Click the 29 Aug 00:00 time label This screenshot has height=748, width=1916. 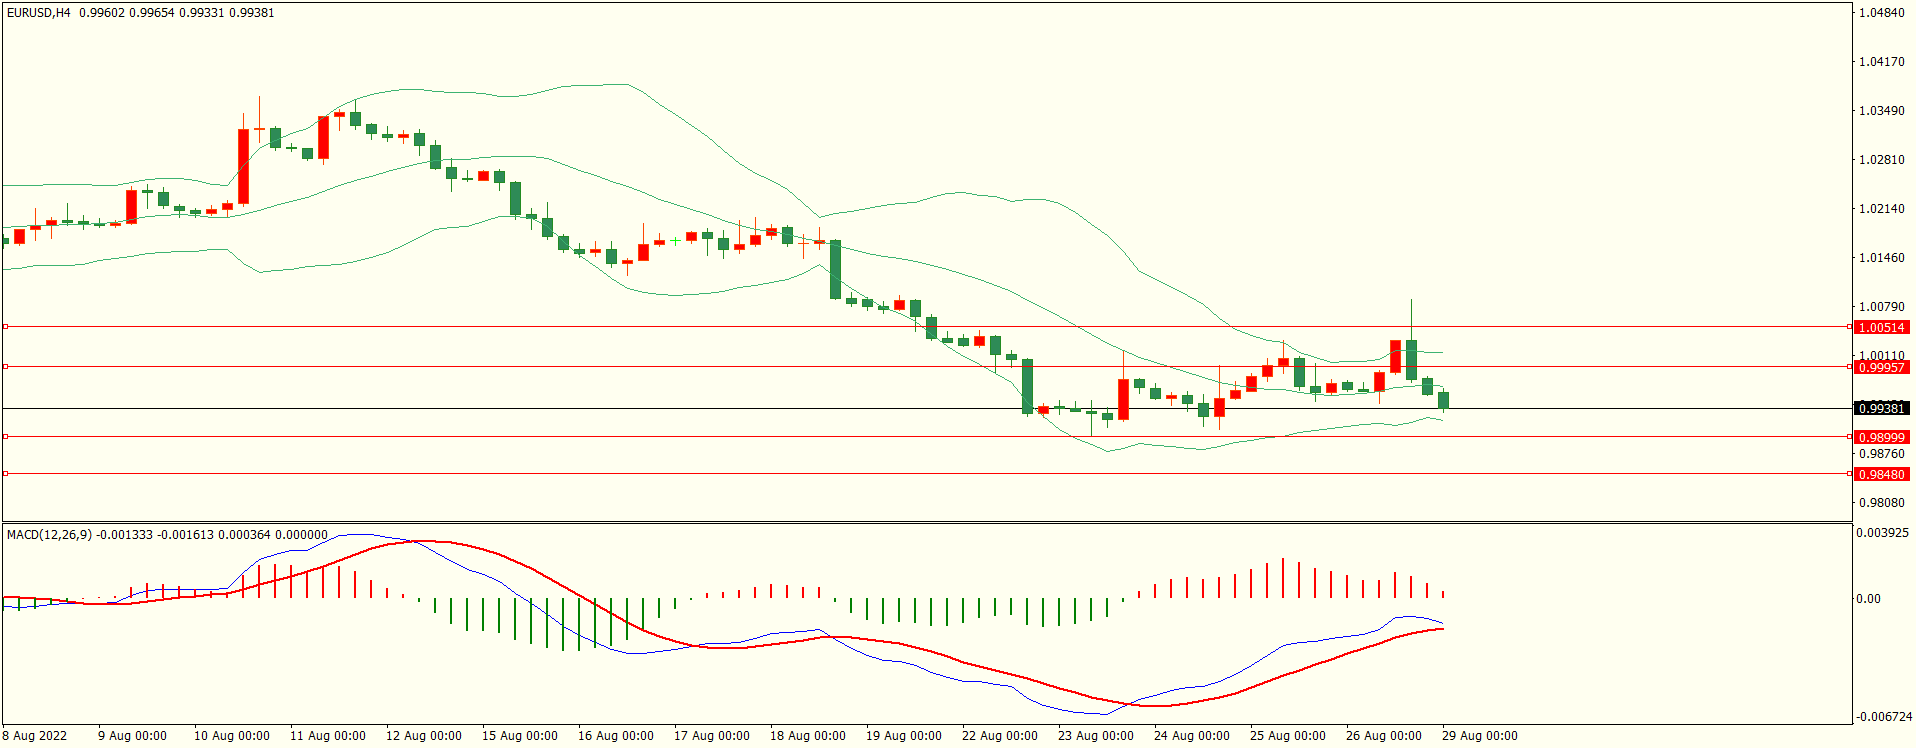coord(1480,736)
